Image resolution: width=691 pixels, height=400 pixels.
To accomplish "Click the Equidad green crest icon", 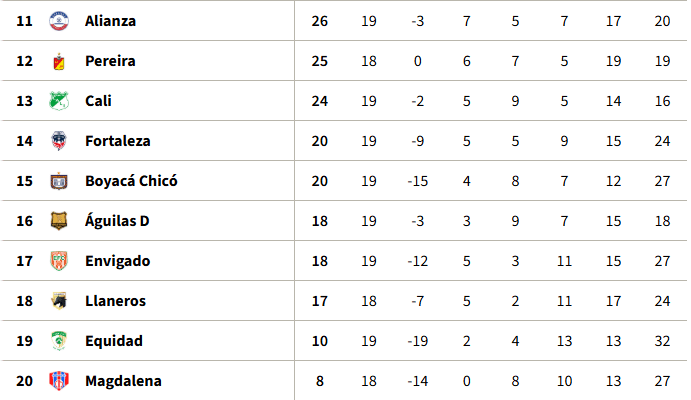I will pos(59,341).
